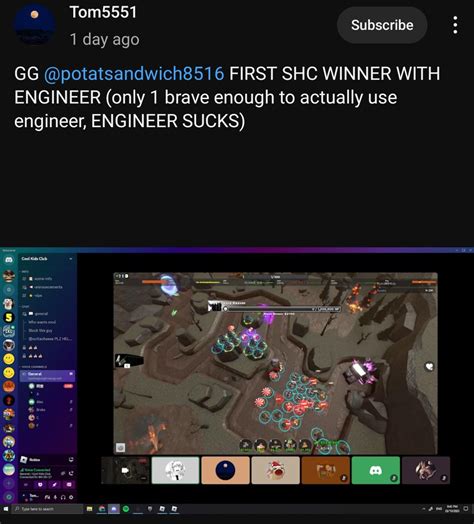The image size is (474, 524).
Task: Open the @potatsandwich8516 mention link
Action: tap(134, 73)
